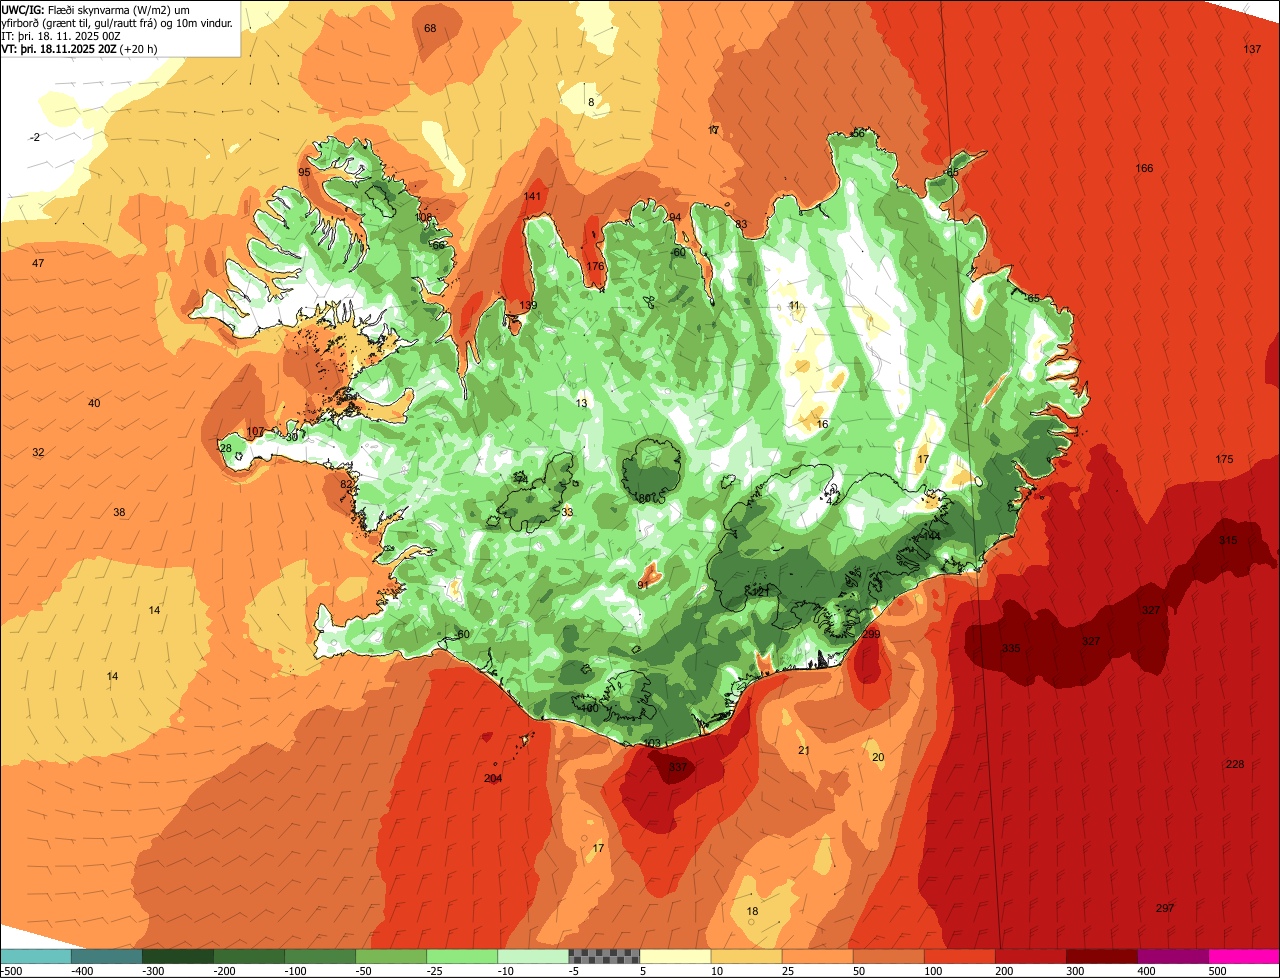
Task: Click the map value 107 near Snæfellsnes
Action: point(255,432)
